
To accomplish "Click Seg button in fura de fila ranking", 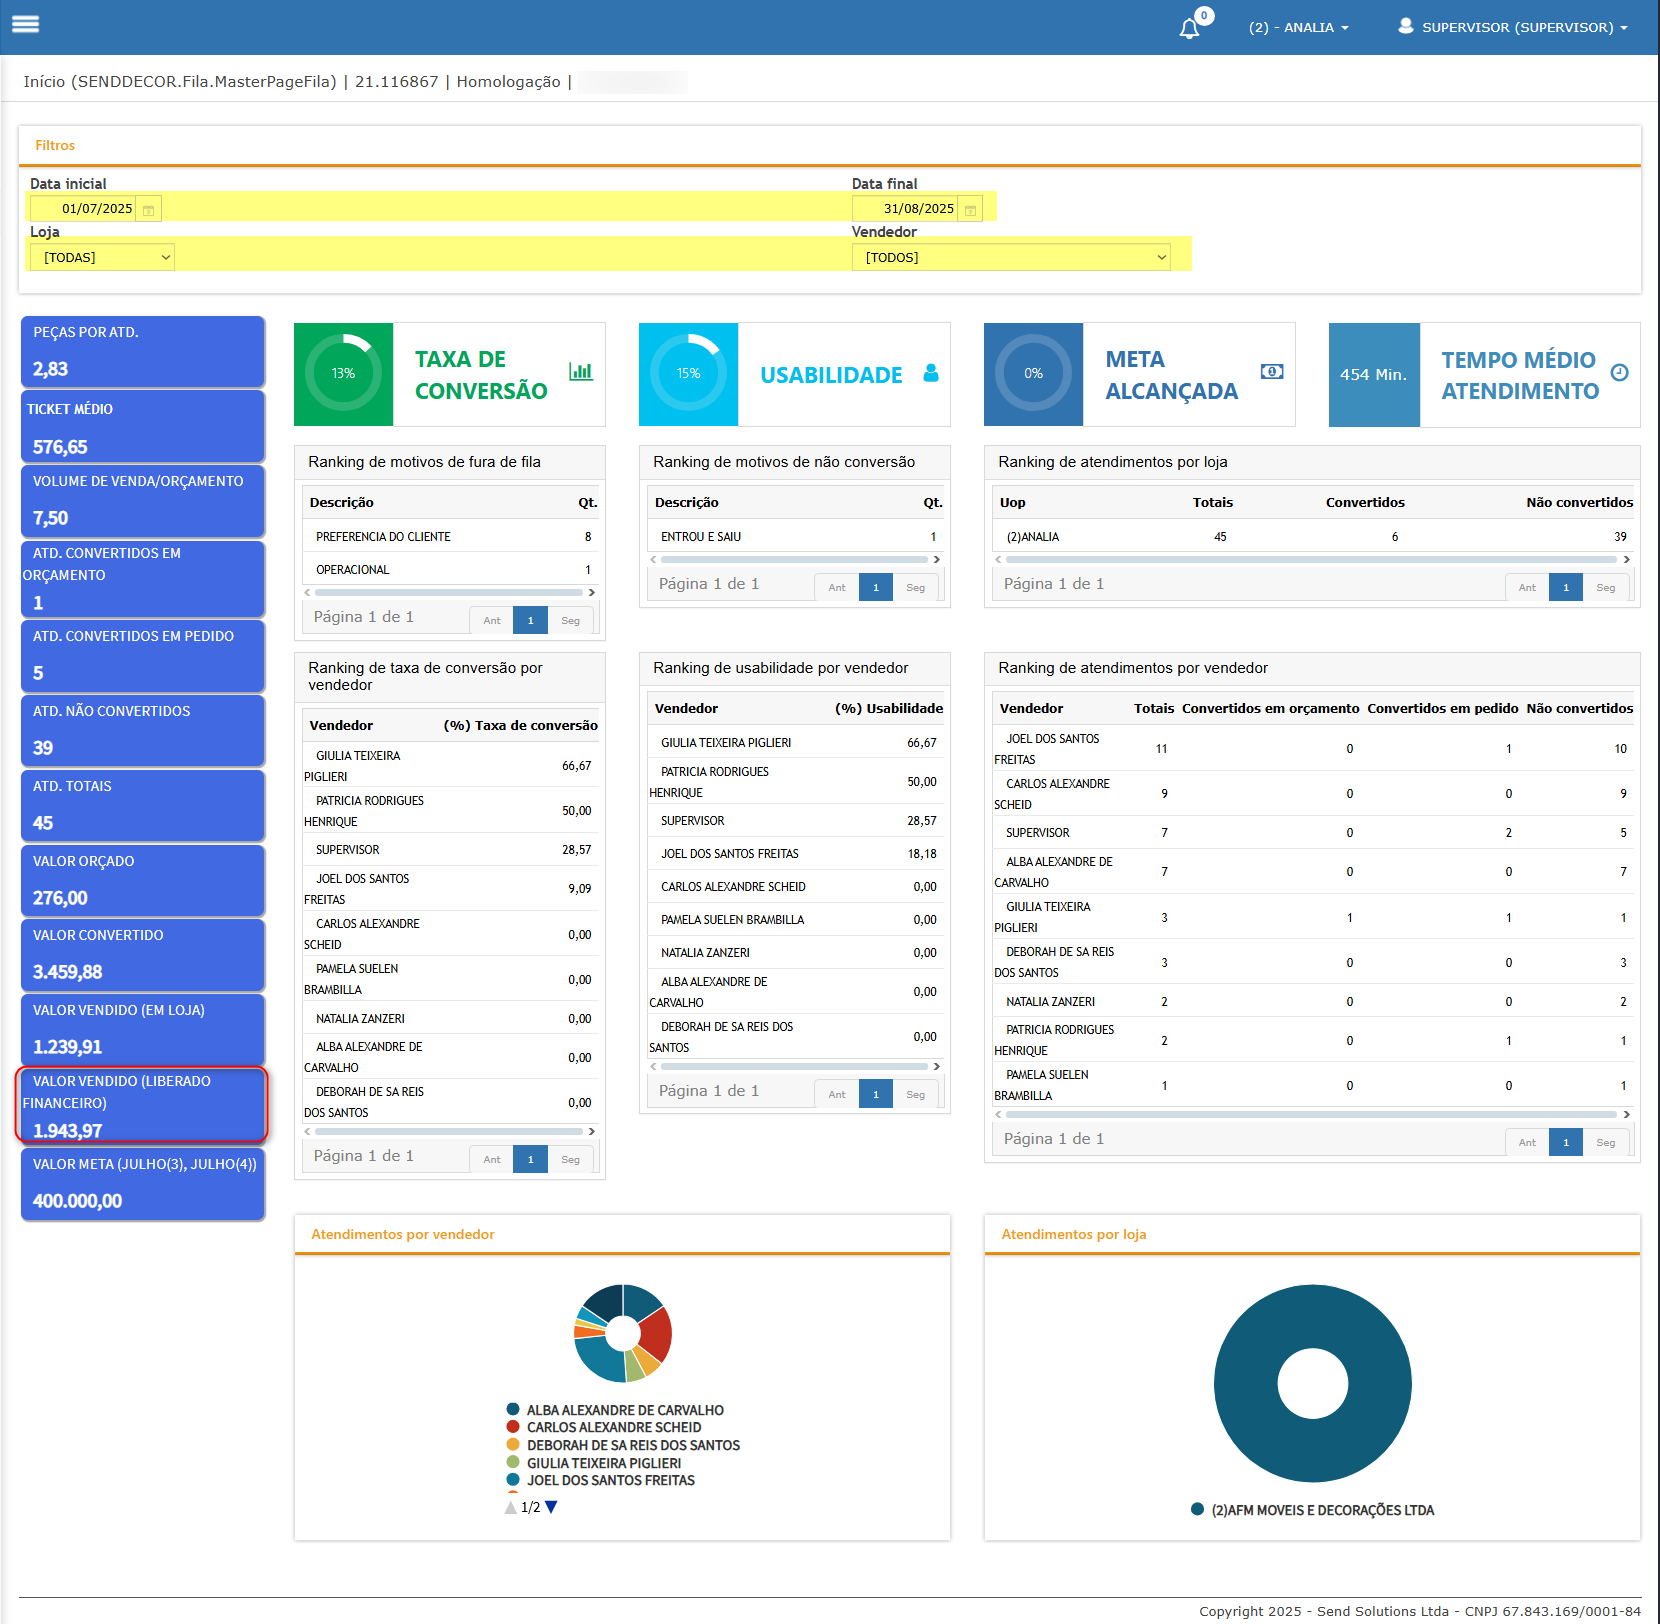I will tap(570, 620).
